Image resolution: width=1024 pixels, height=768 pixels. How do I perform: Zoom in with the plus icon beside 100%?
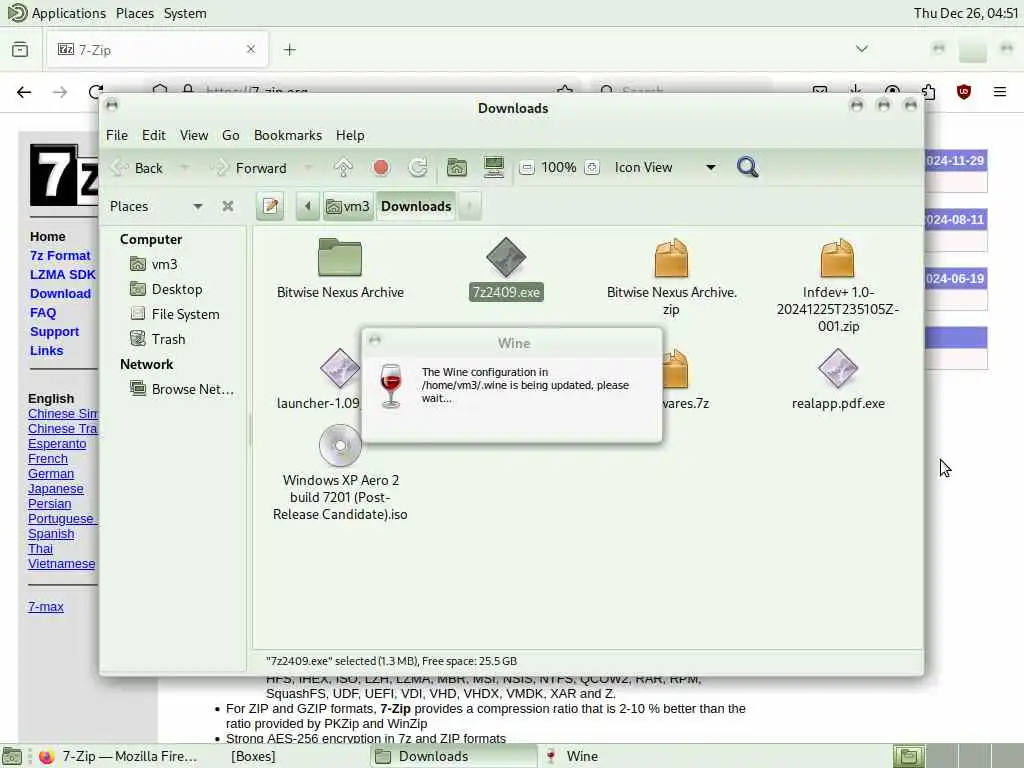point(592,168)
